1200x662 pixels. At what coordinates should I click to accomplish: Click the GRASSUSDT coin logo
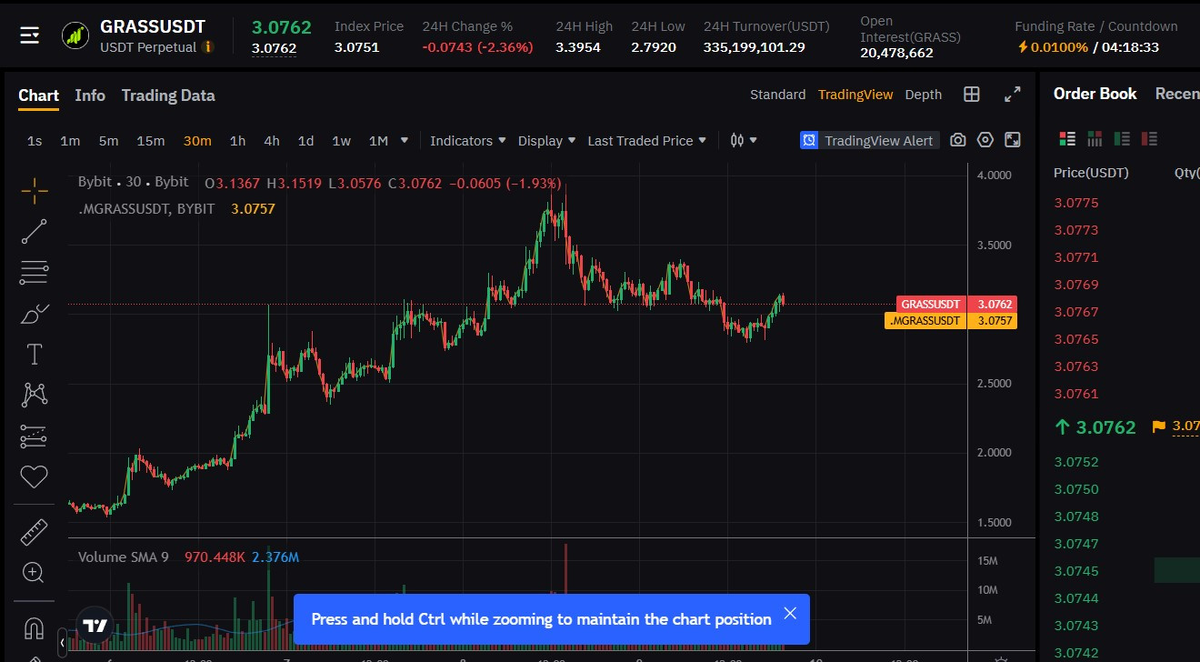75,36
